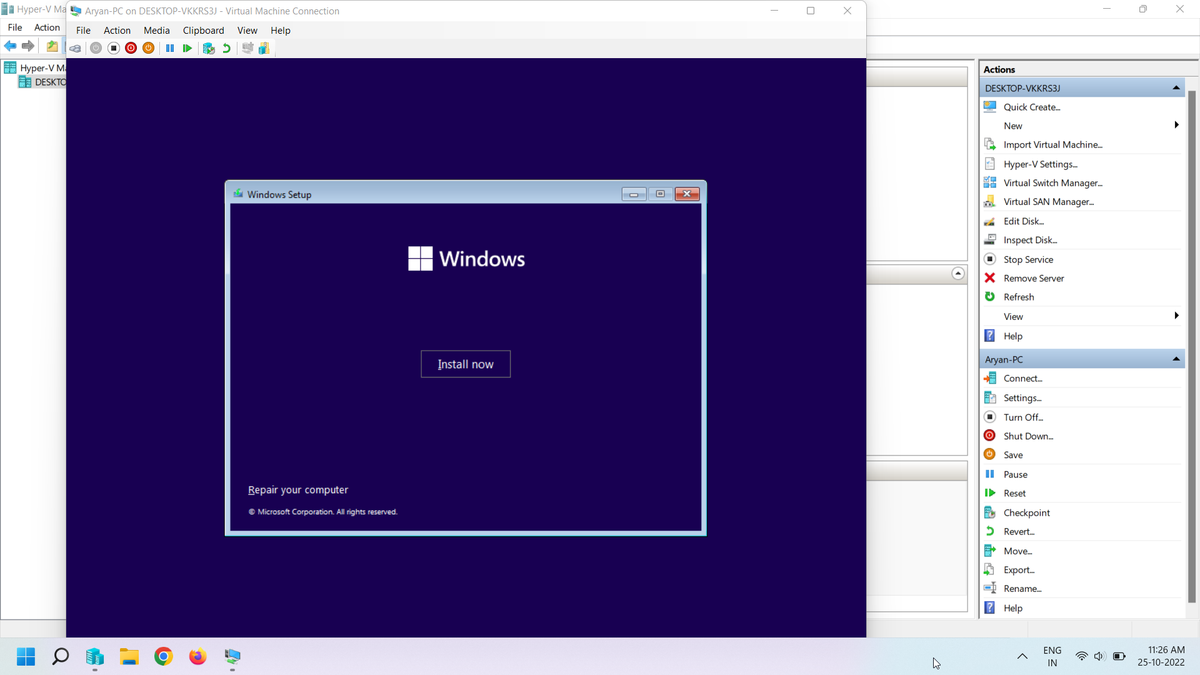Click the Share icon at toolbar end
The height and width of the screenshot is (675, 1200).
point(264,48)
